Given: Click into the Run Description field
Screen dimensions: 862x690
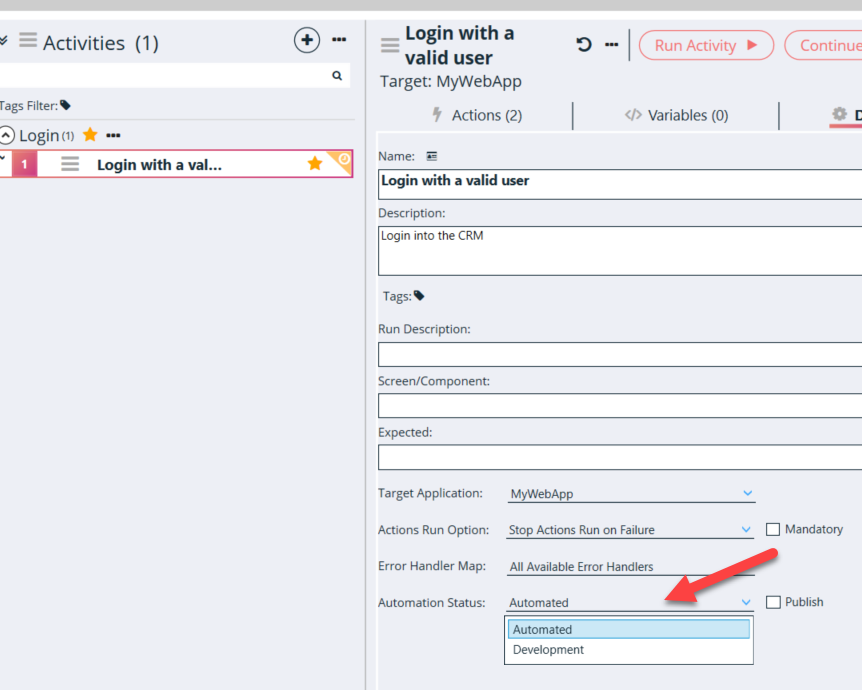Looking at the screenshot, I should [620, 355].
